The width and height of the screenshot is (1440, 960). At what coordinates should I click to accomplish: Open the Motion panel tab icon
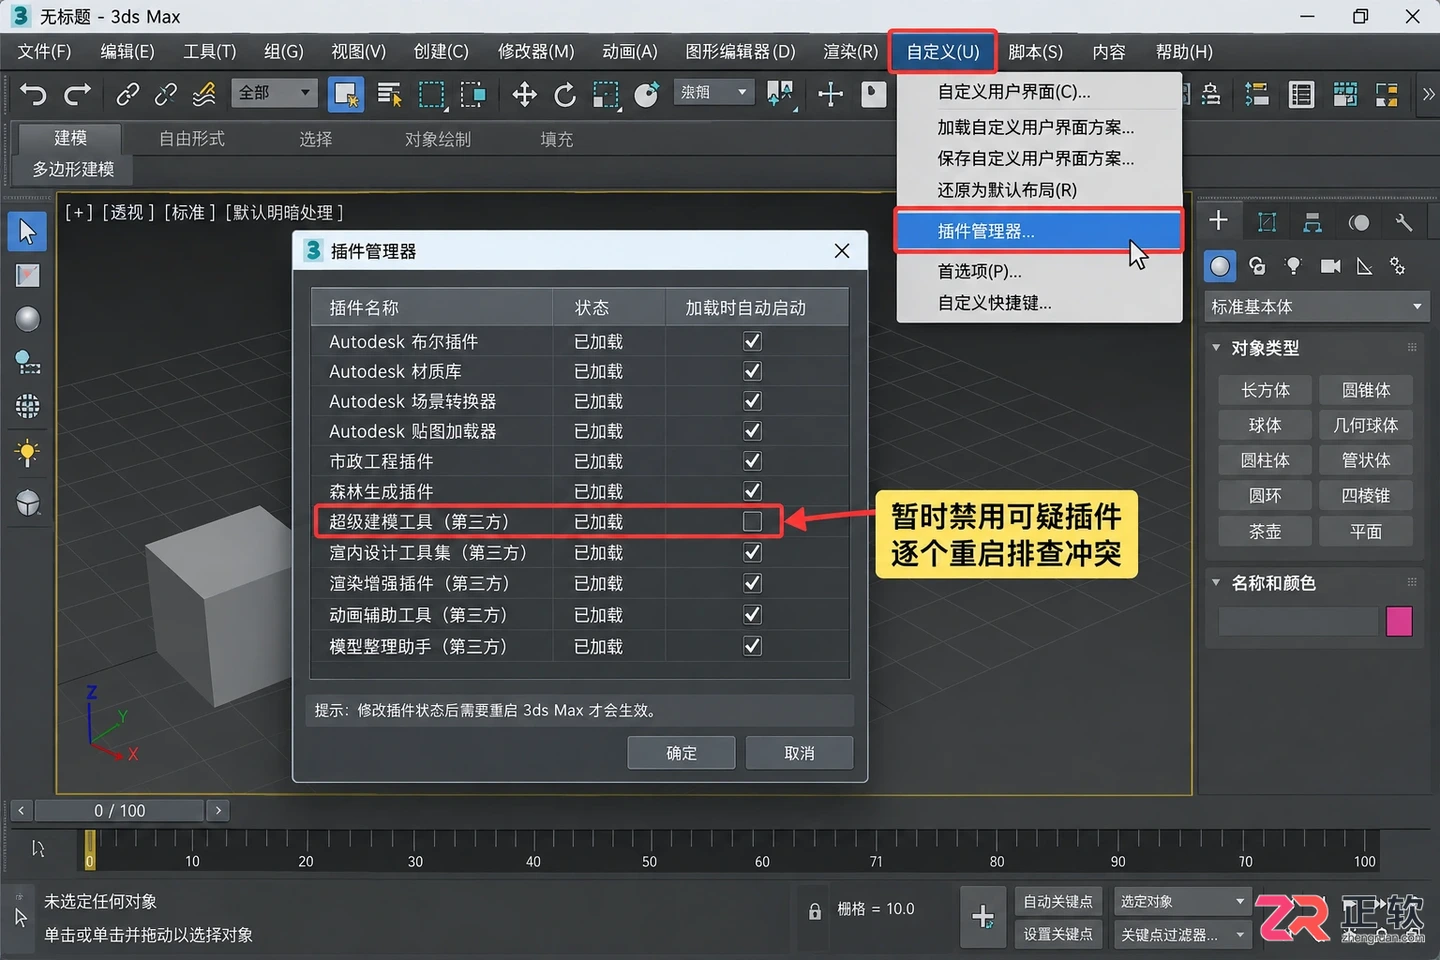point(1358,222)
